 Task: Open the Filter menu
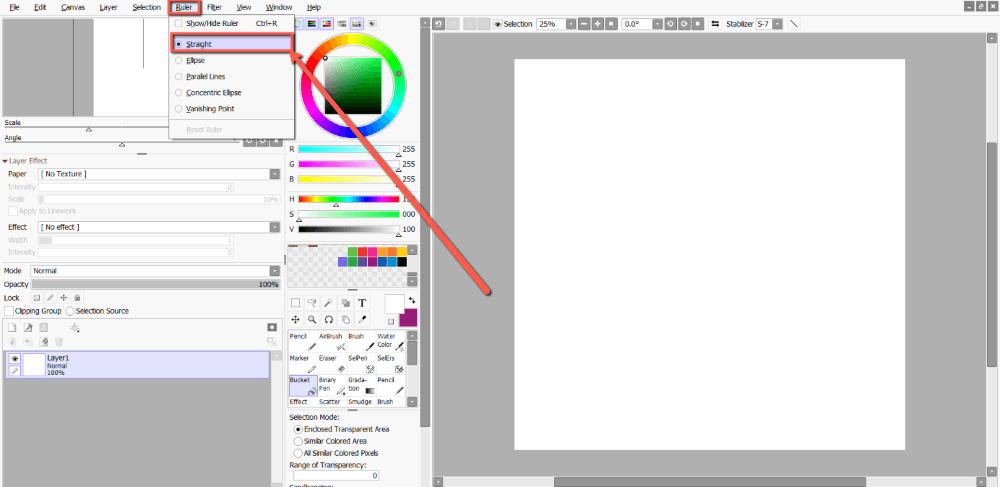[214, 8]
